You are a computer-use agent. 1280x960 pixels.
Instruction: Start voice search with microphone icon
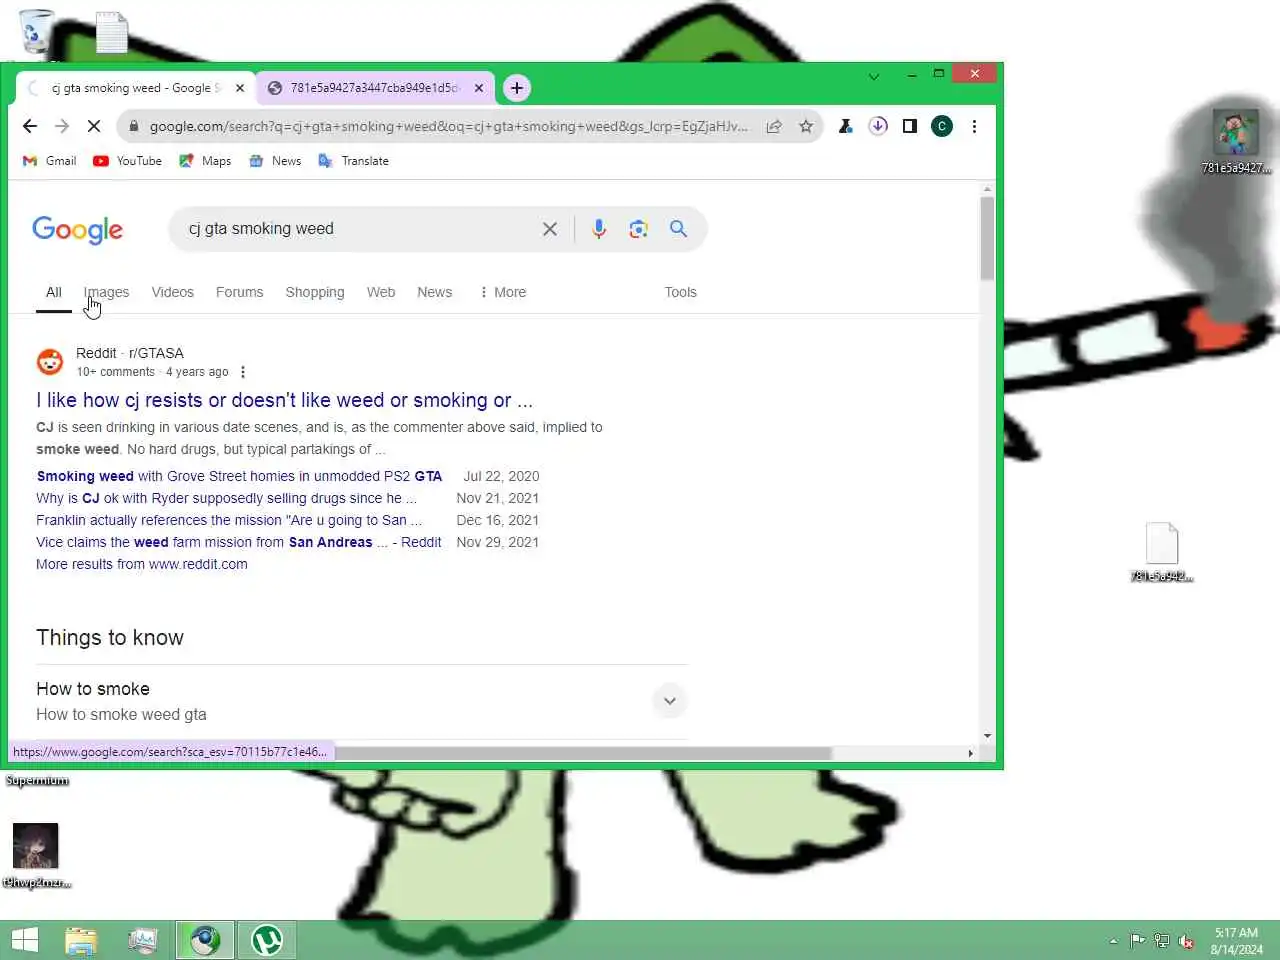[x=599, y=229]
